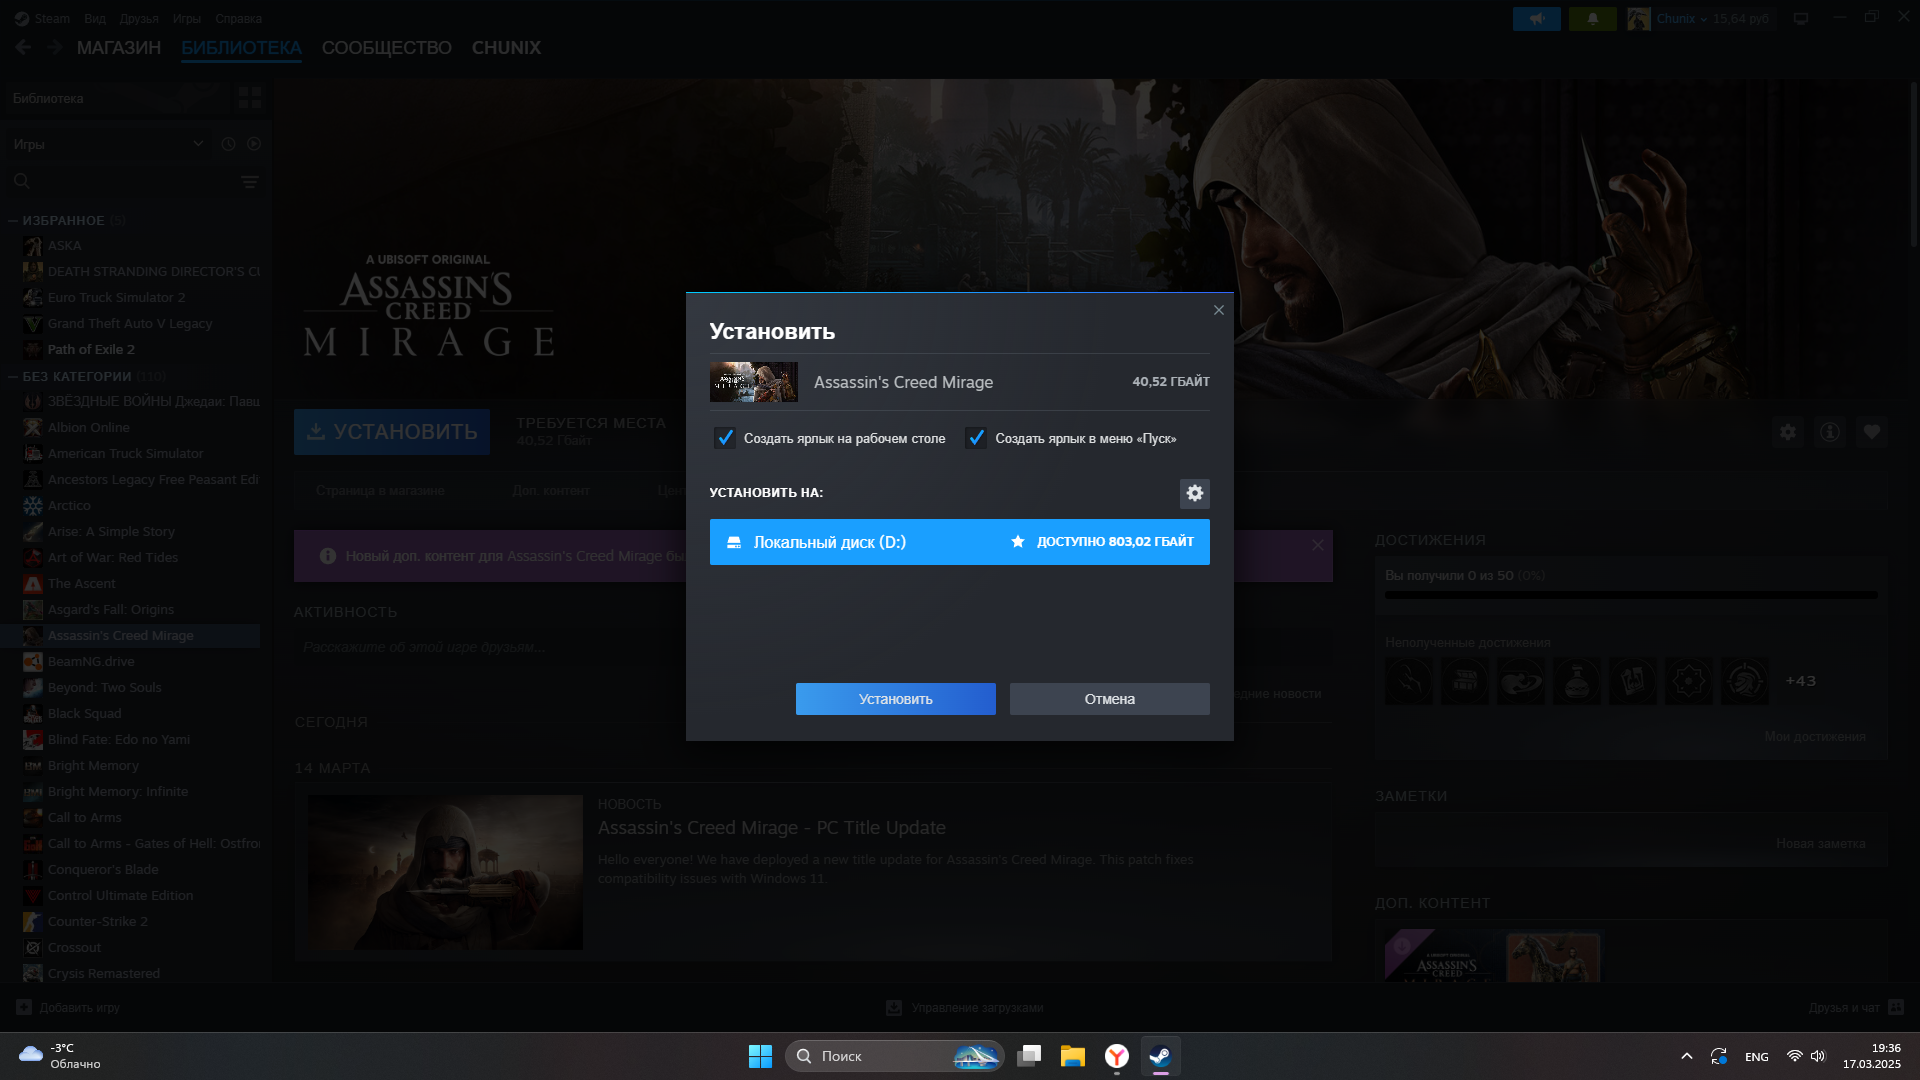Click recent activity clock icon
Image resolution: width=1920 pixels, height=1080 pixels.
pos(228,144)
